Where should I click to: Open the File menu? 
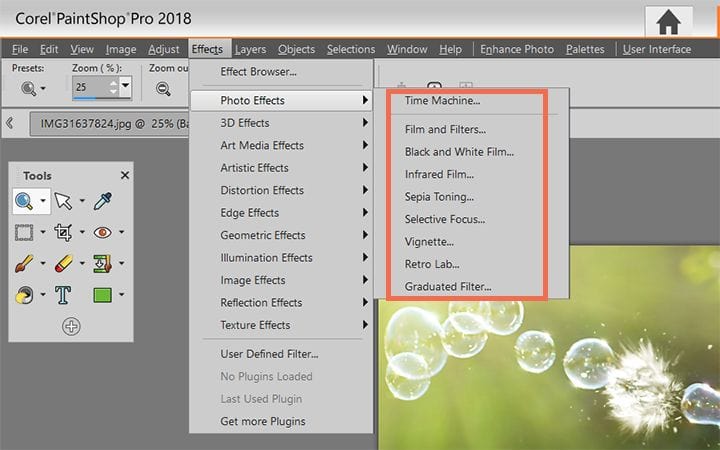point(20,49)
